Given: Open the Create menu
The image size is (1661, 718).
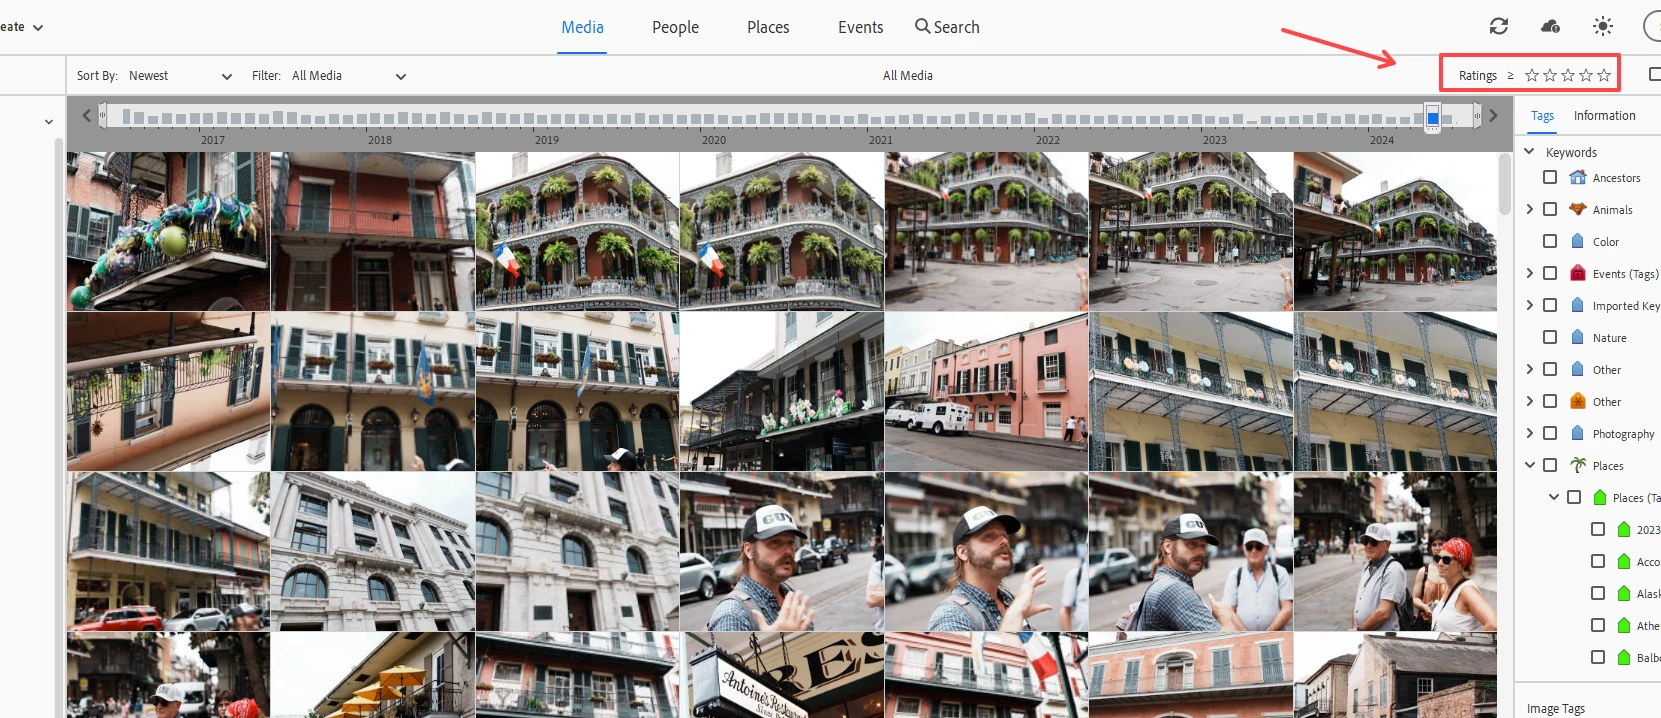Looking at the screenshot, I should tap(22, 27).
